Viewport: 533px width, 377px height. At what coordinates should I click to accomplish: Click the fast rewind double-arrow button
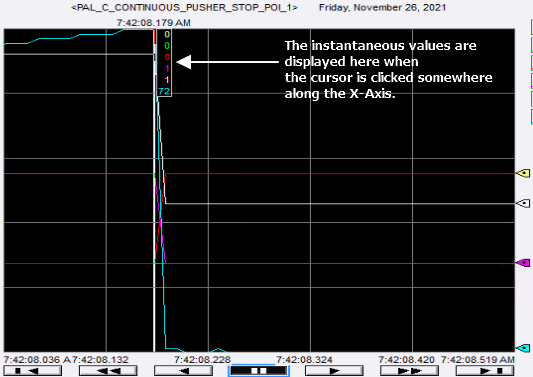coord(108,371)
